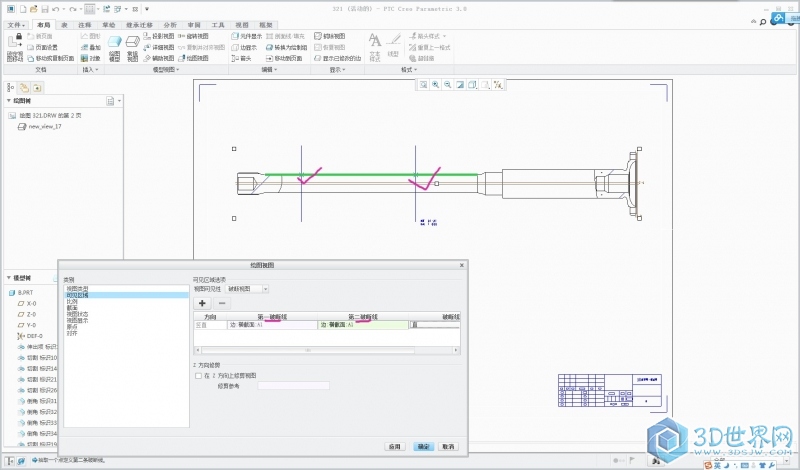This screenshot has height=470, width=800.
Task: Click the Repaint icon in graphics toolbar
Action: pos(460,85)
